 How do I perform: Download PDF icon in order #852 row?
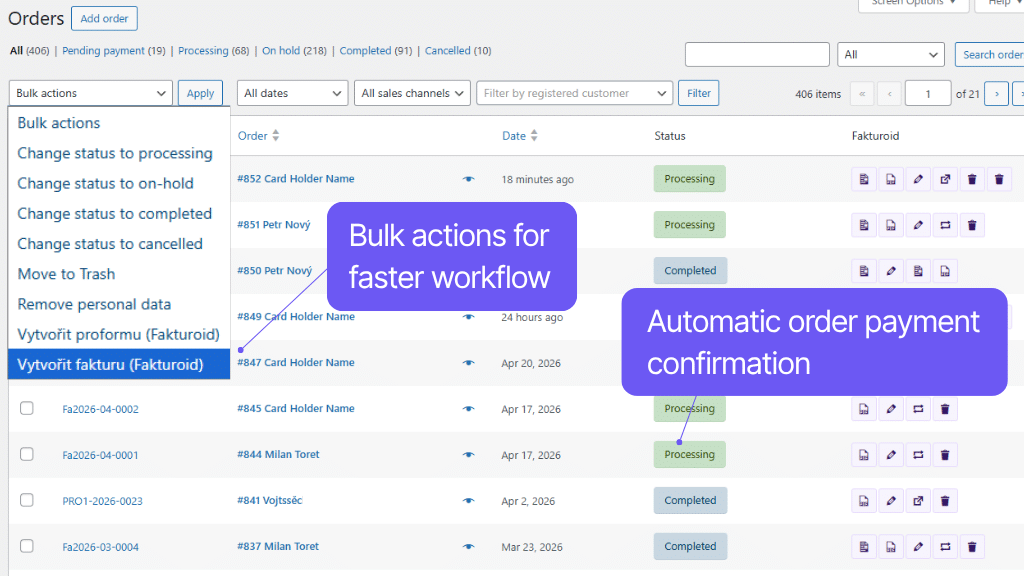pyautogui.click(x=891, y=179)
